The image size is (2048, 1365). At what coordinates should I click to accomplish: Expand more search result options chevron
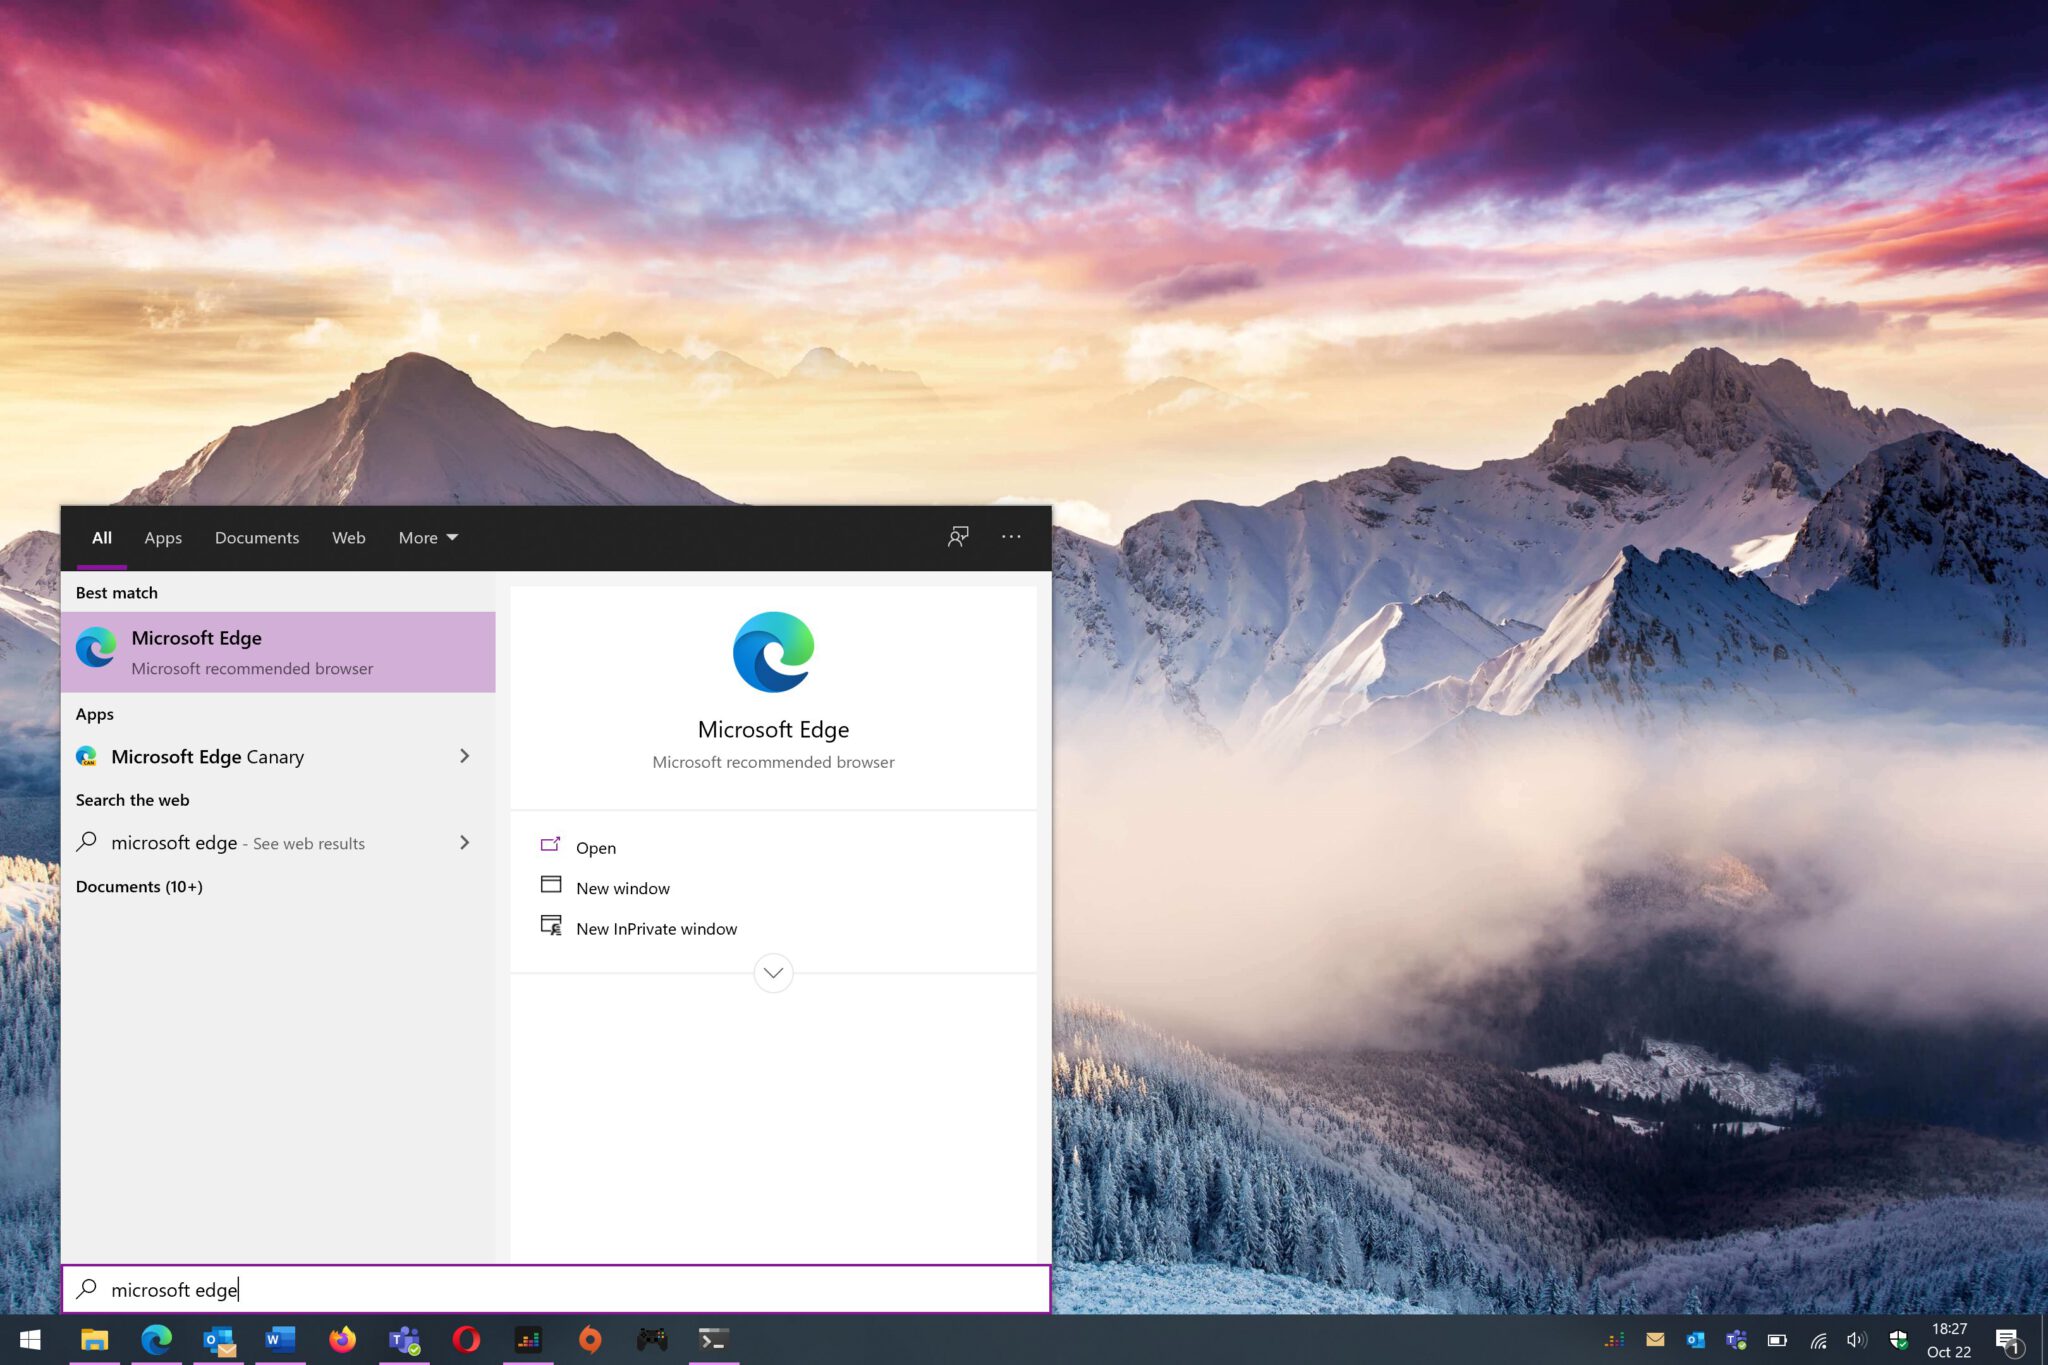tap(774, 973)
